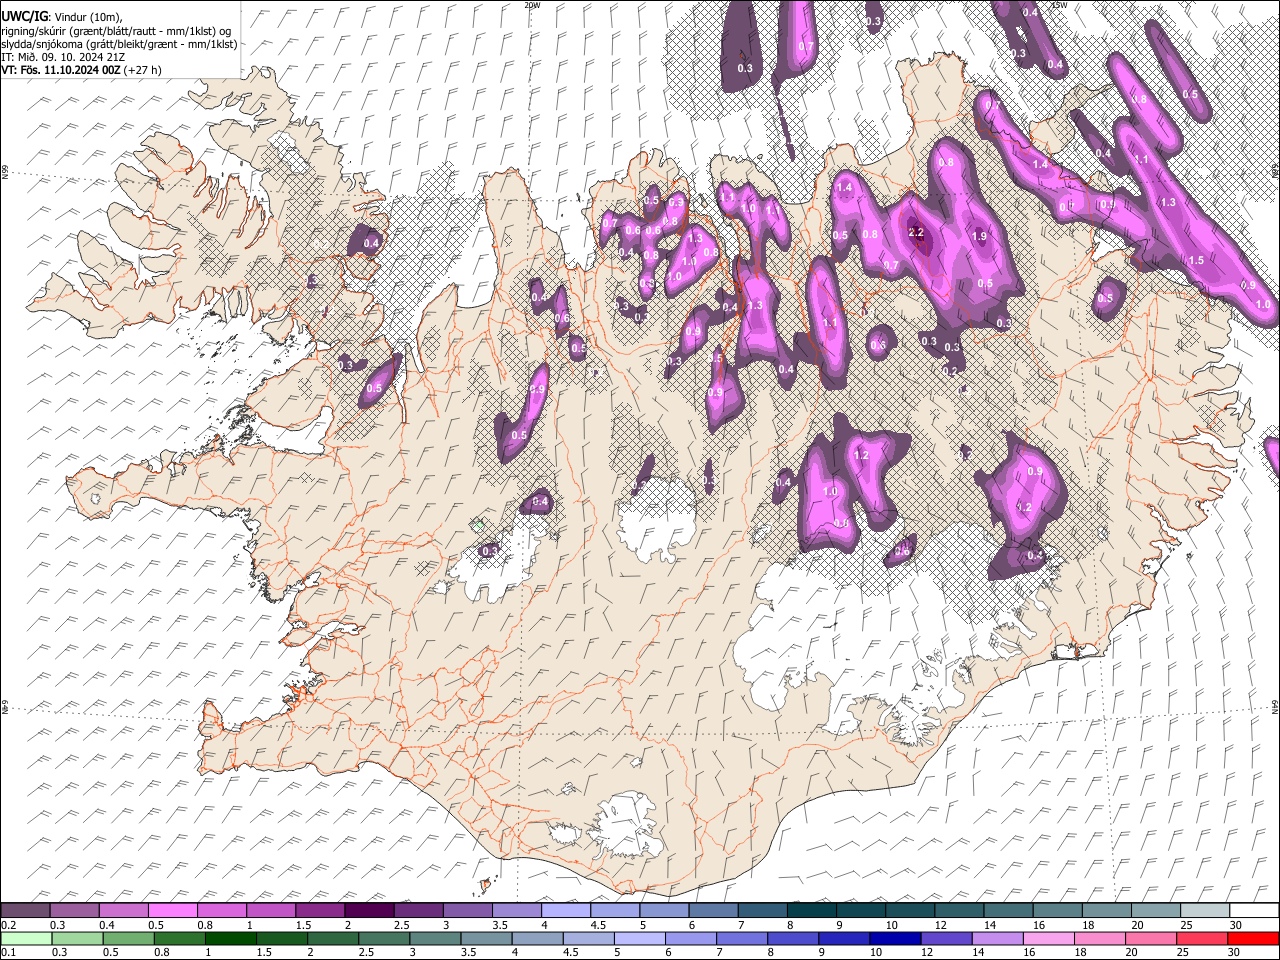Click the "30" label under the rain scale
The width and height of the screenshot is (1280, 960).
coord(1234,952)
